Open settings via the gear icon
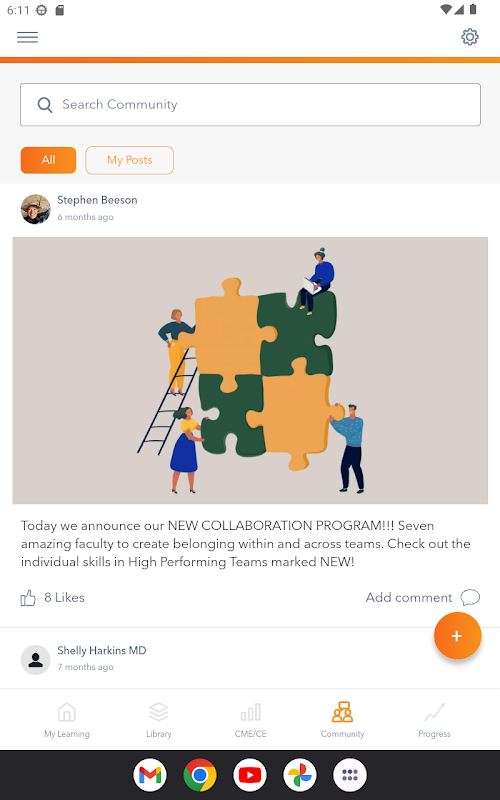The height and width of the screenshot is (800, 500). tap(469, 37)
